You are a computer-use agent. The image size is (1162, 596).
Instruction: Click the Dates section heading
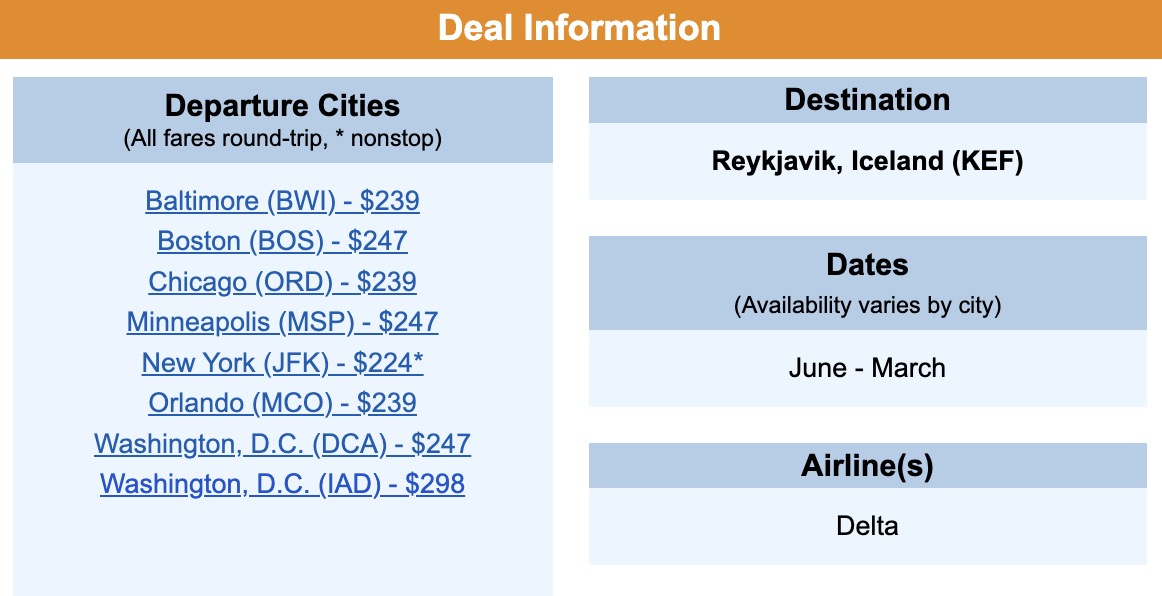867,265
